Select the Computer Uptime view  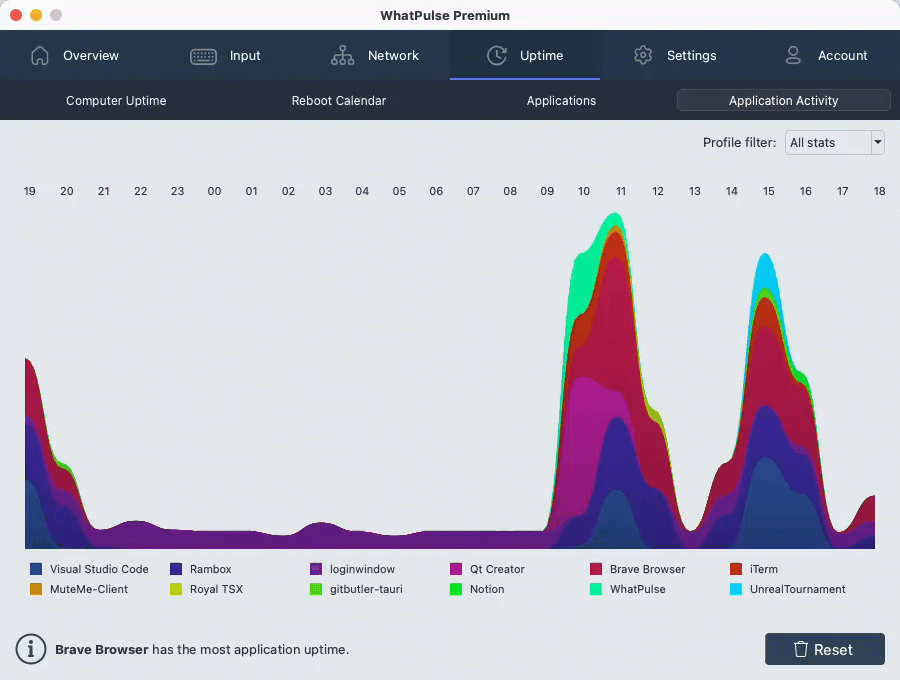coord(116,100)
